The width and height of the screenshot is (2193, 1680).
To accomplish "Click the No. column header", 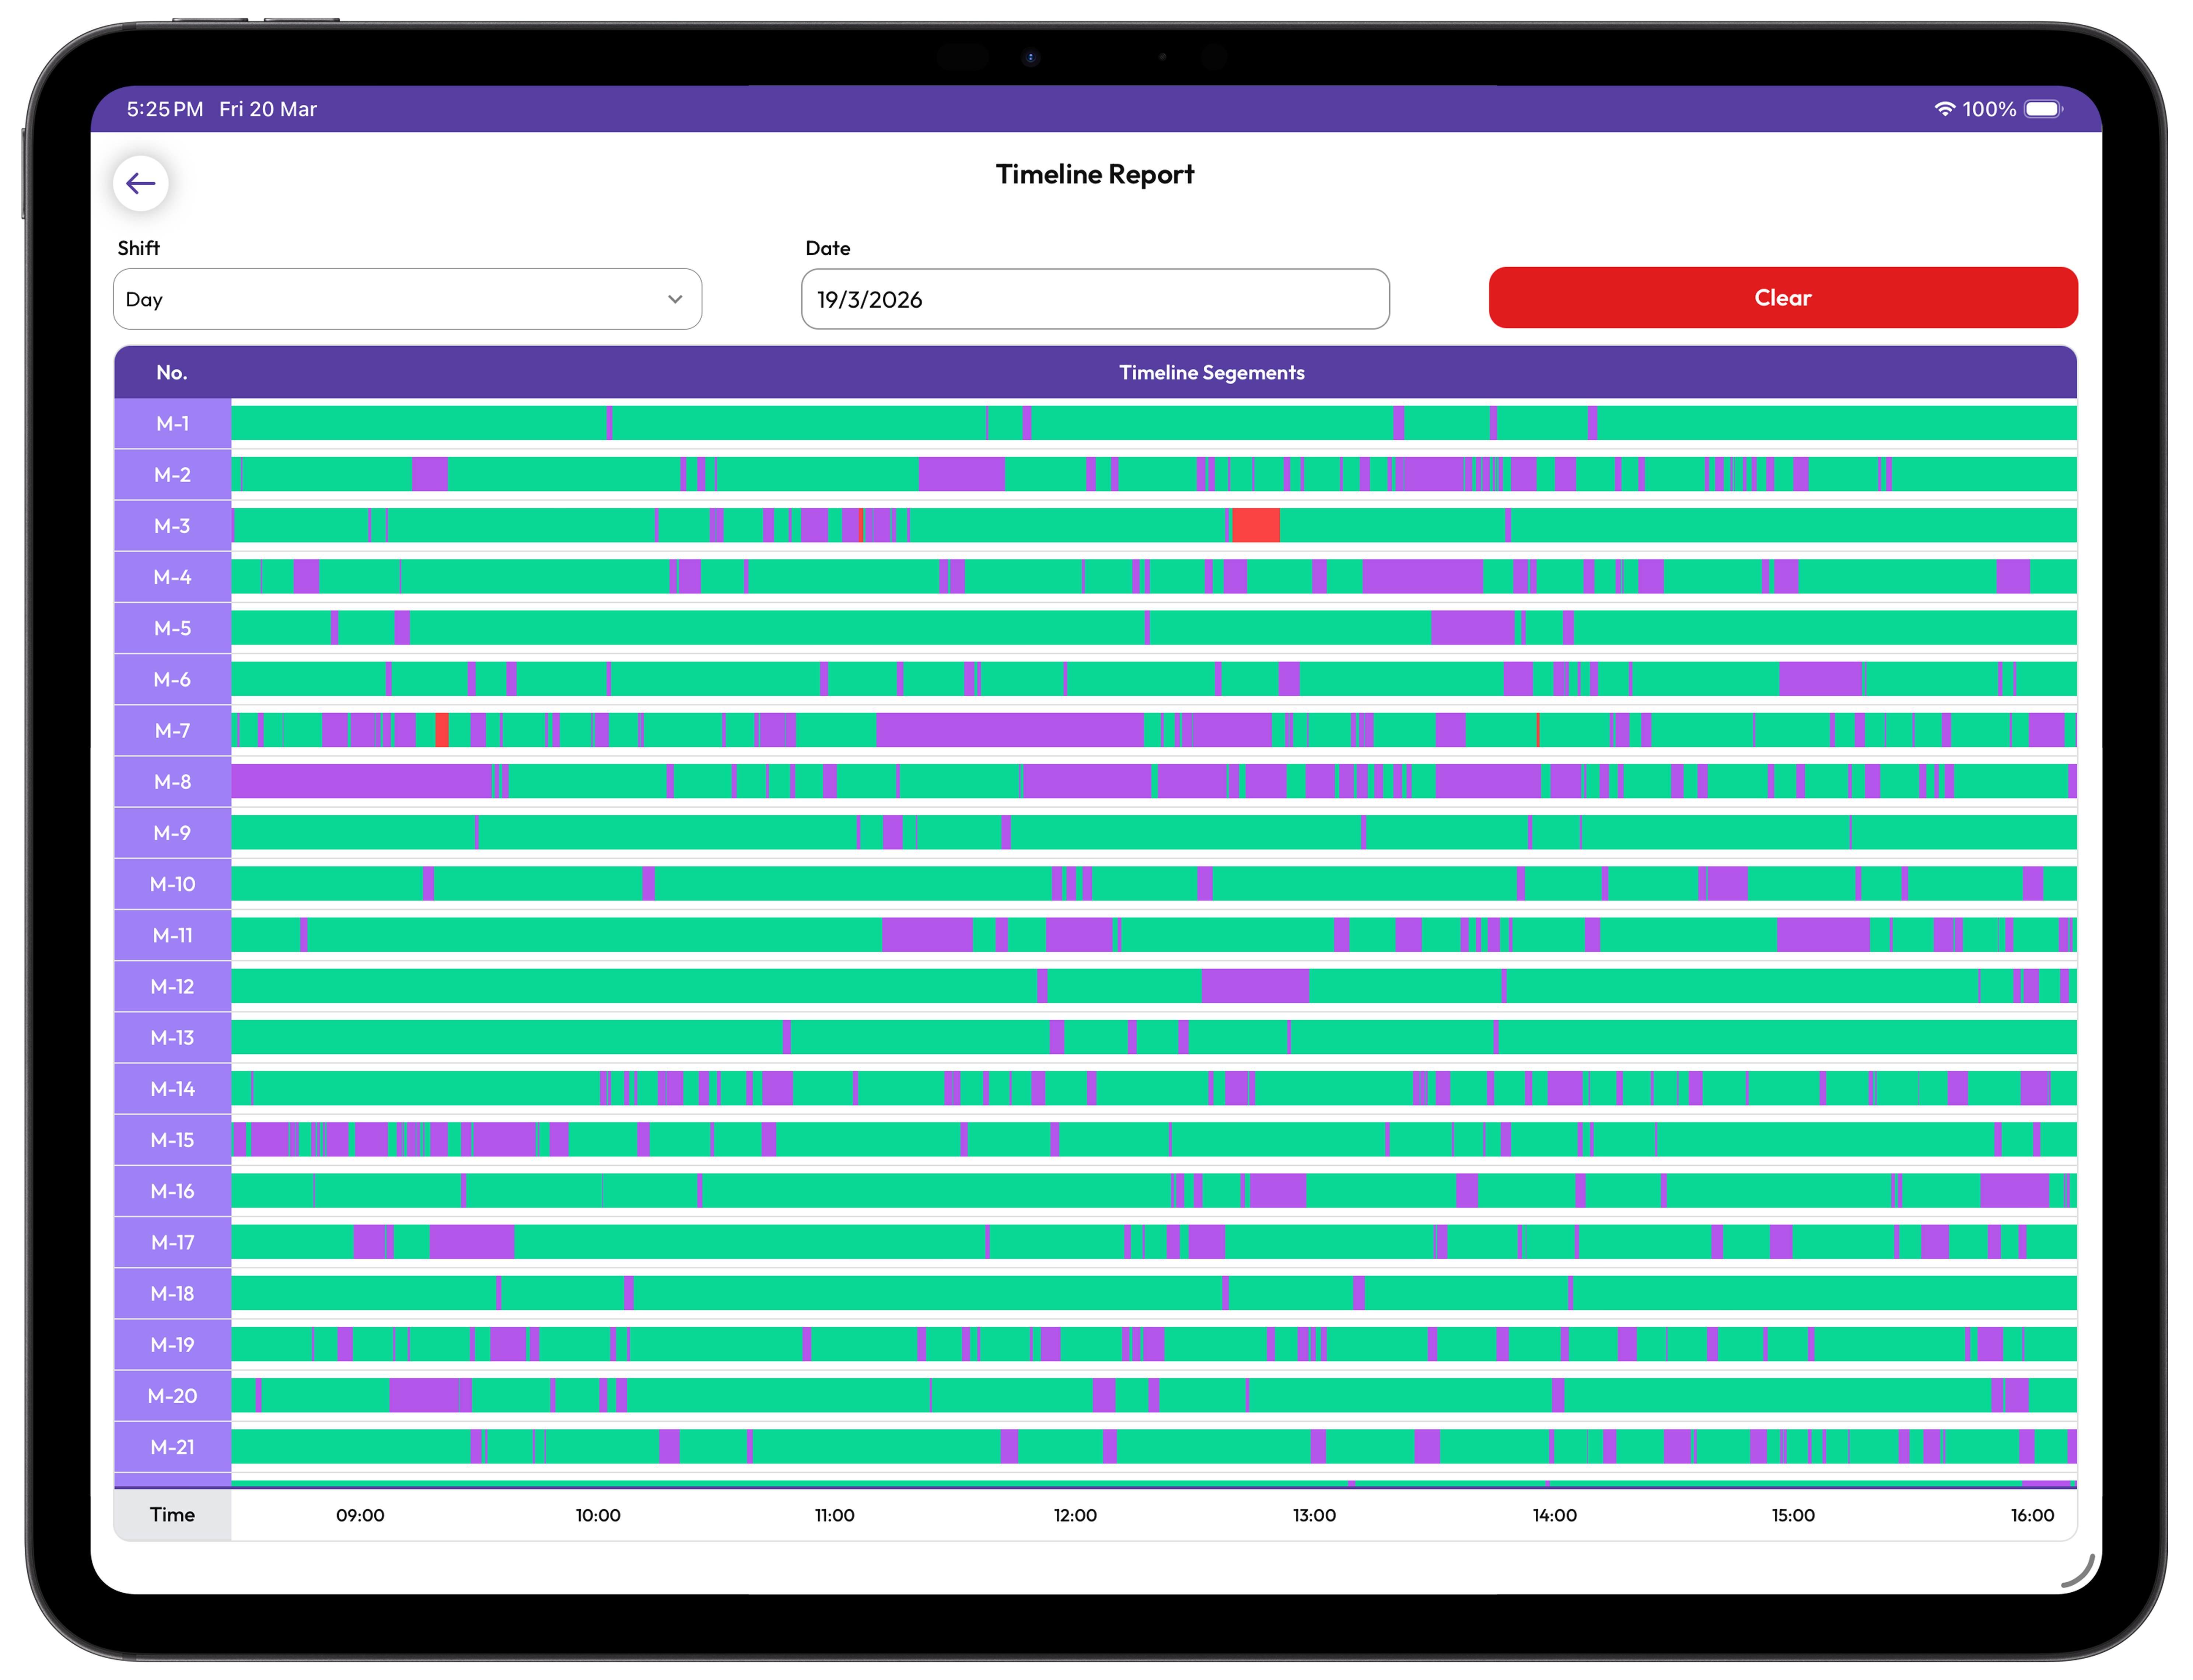I will pos(172,373).
